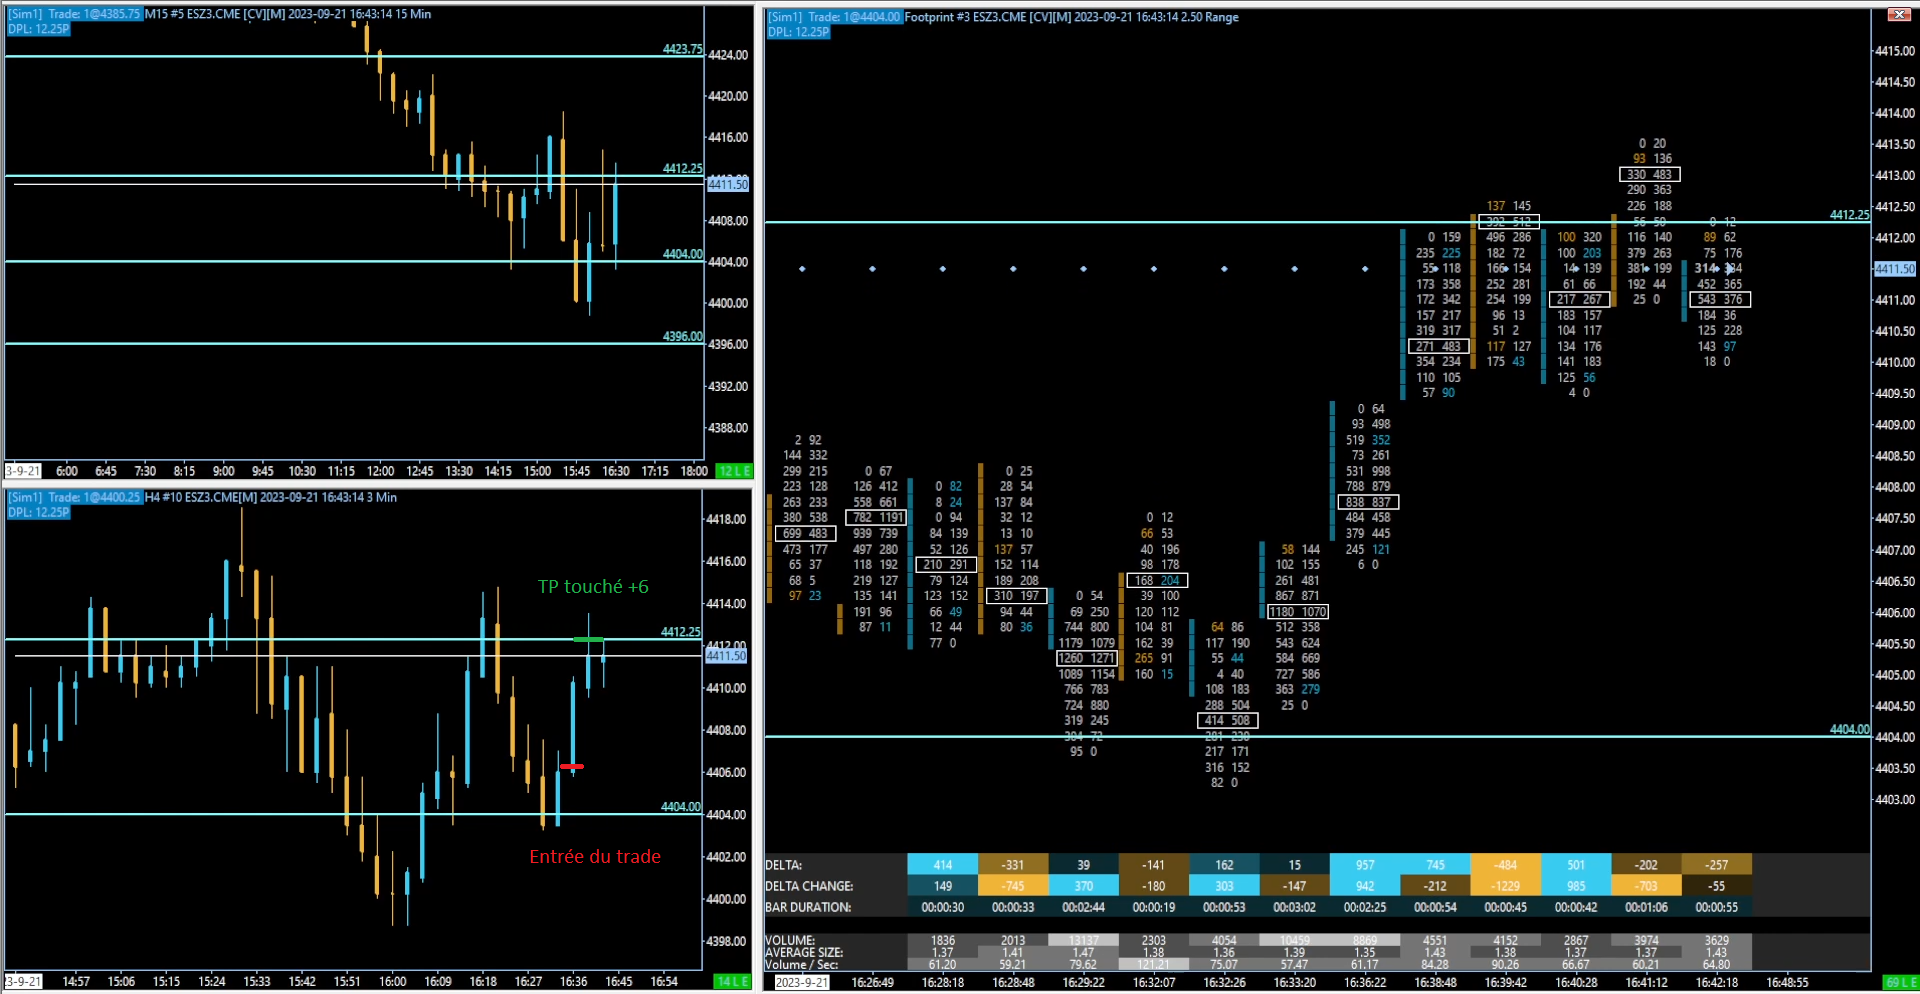Click the DELTA cell showing 957
This screenshot has width=1920, height=994.
tap(1365, 865)
